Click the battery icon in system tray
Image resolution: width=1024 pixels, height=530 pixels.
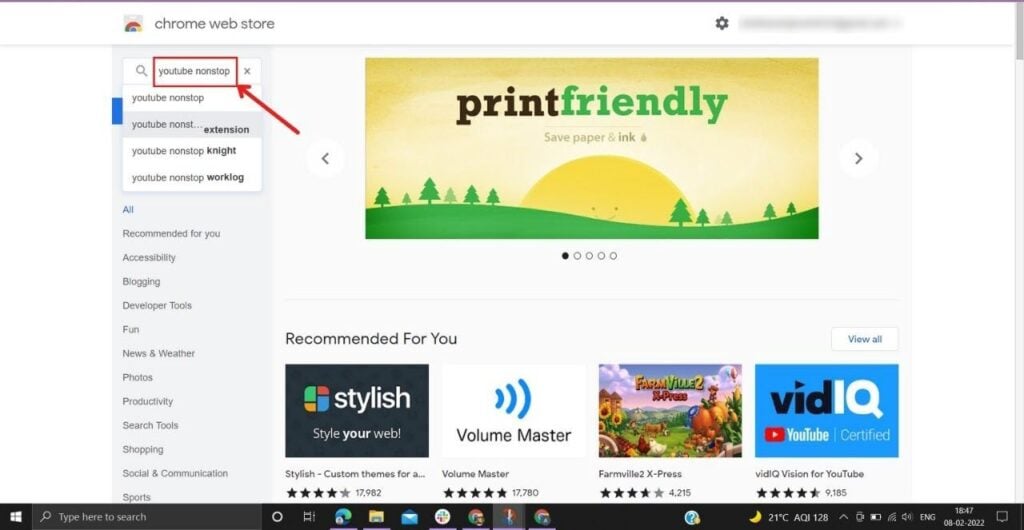point(876,517)
